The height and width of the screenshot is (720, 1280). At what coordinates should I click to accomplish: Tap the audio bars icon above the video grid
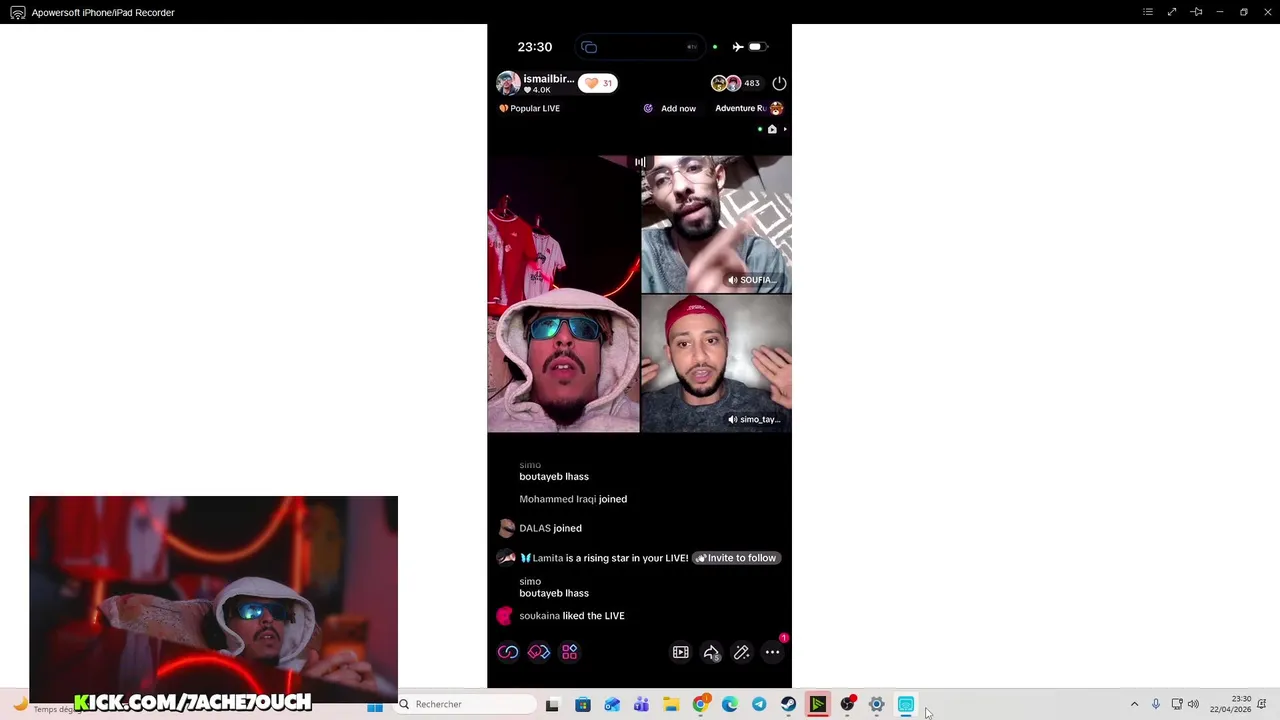pyautogui.click(x=640, y=162)
